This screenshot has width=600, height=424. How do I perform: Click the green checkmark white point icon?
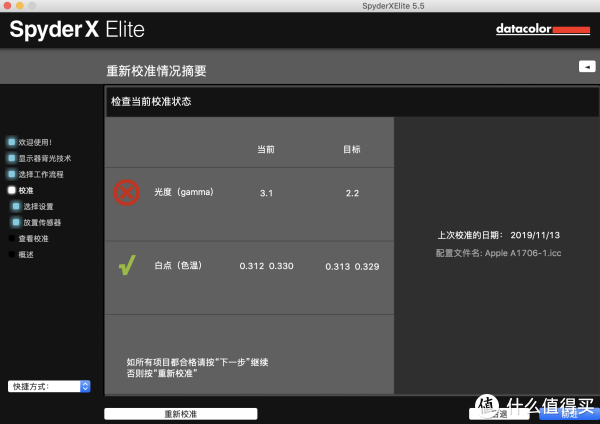[127, 265]
